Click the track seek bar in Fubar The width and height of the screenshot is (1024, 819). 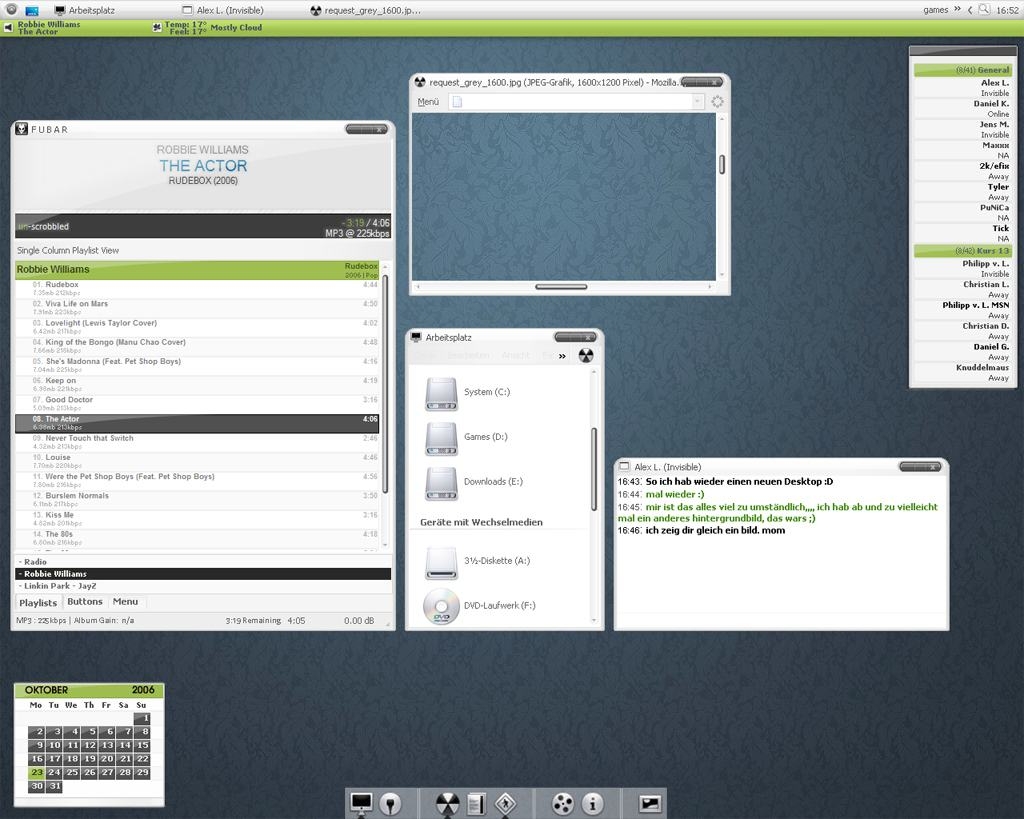tap(202, 226)
